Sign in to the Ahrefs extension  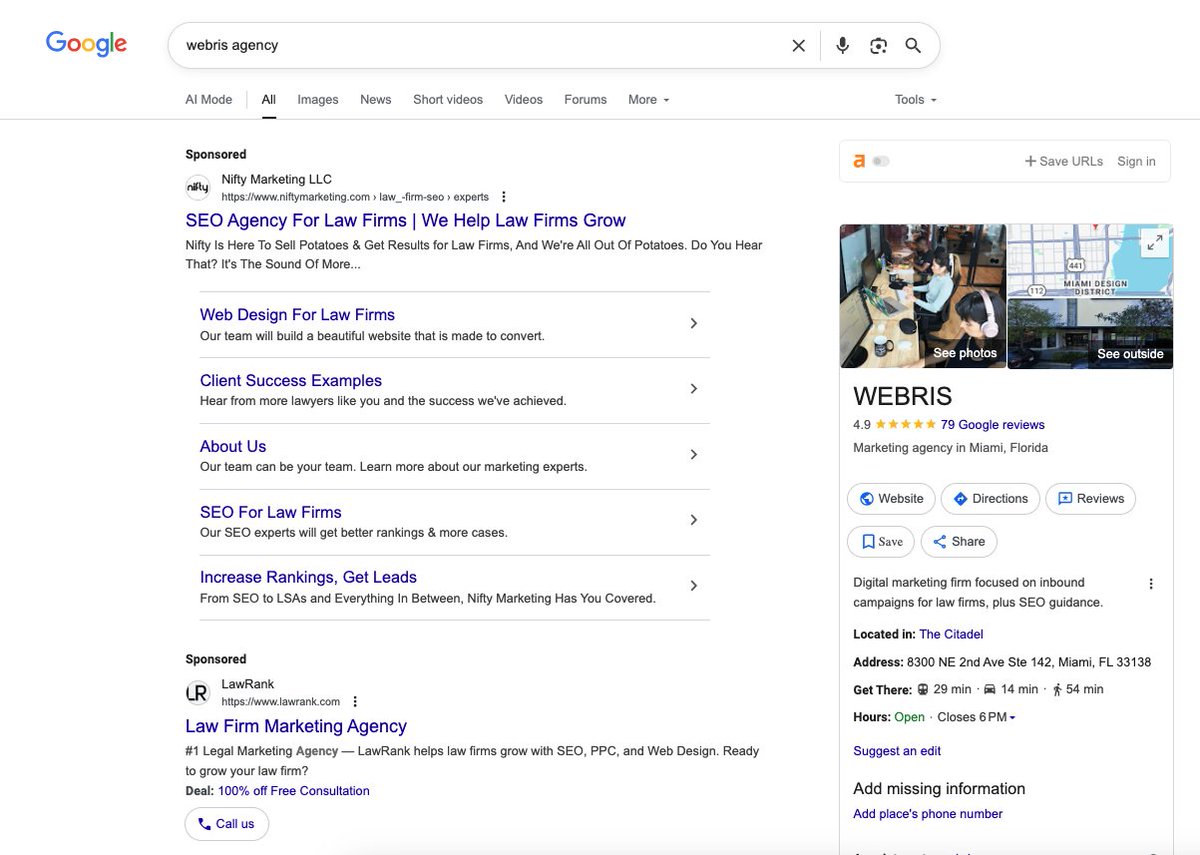click(x=1137, y=161)
